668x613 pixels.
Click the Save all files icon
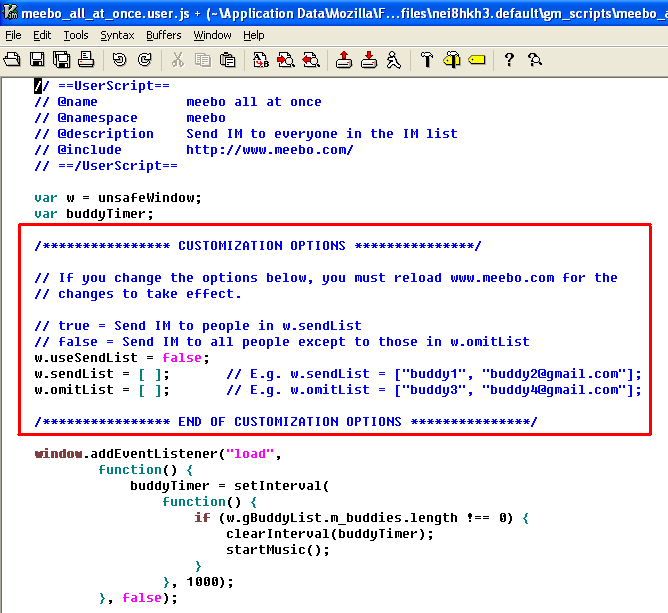point(61,60)
